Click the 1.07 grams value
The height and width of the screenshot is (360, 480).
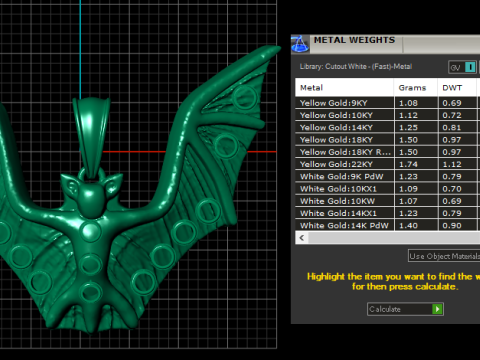pos(408,201)
